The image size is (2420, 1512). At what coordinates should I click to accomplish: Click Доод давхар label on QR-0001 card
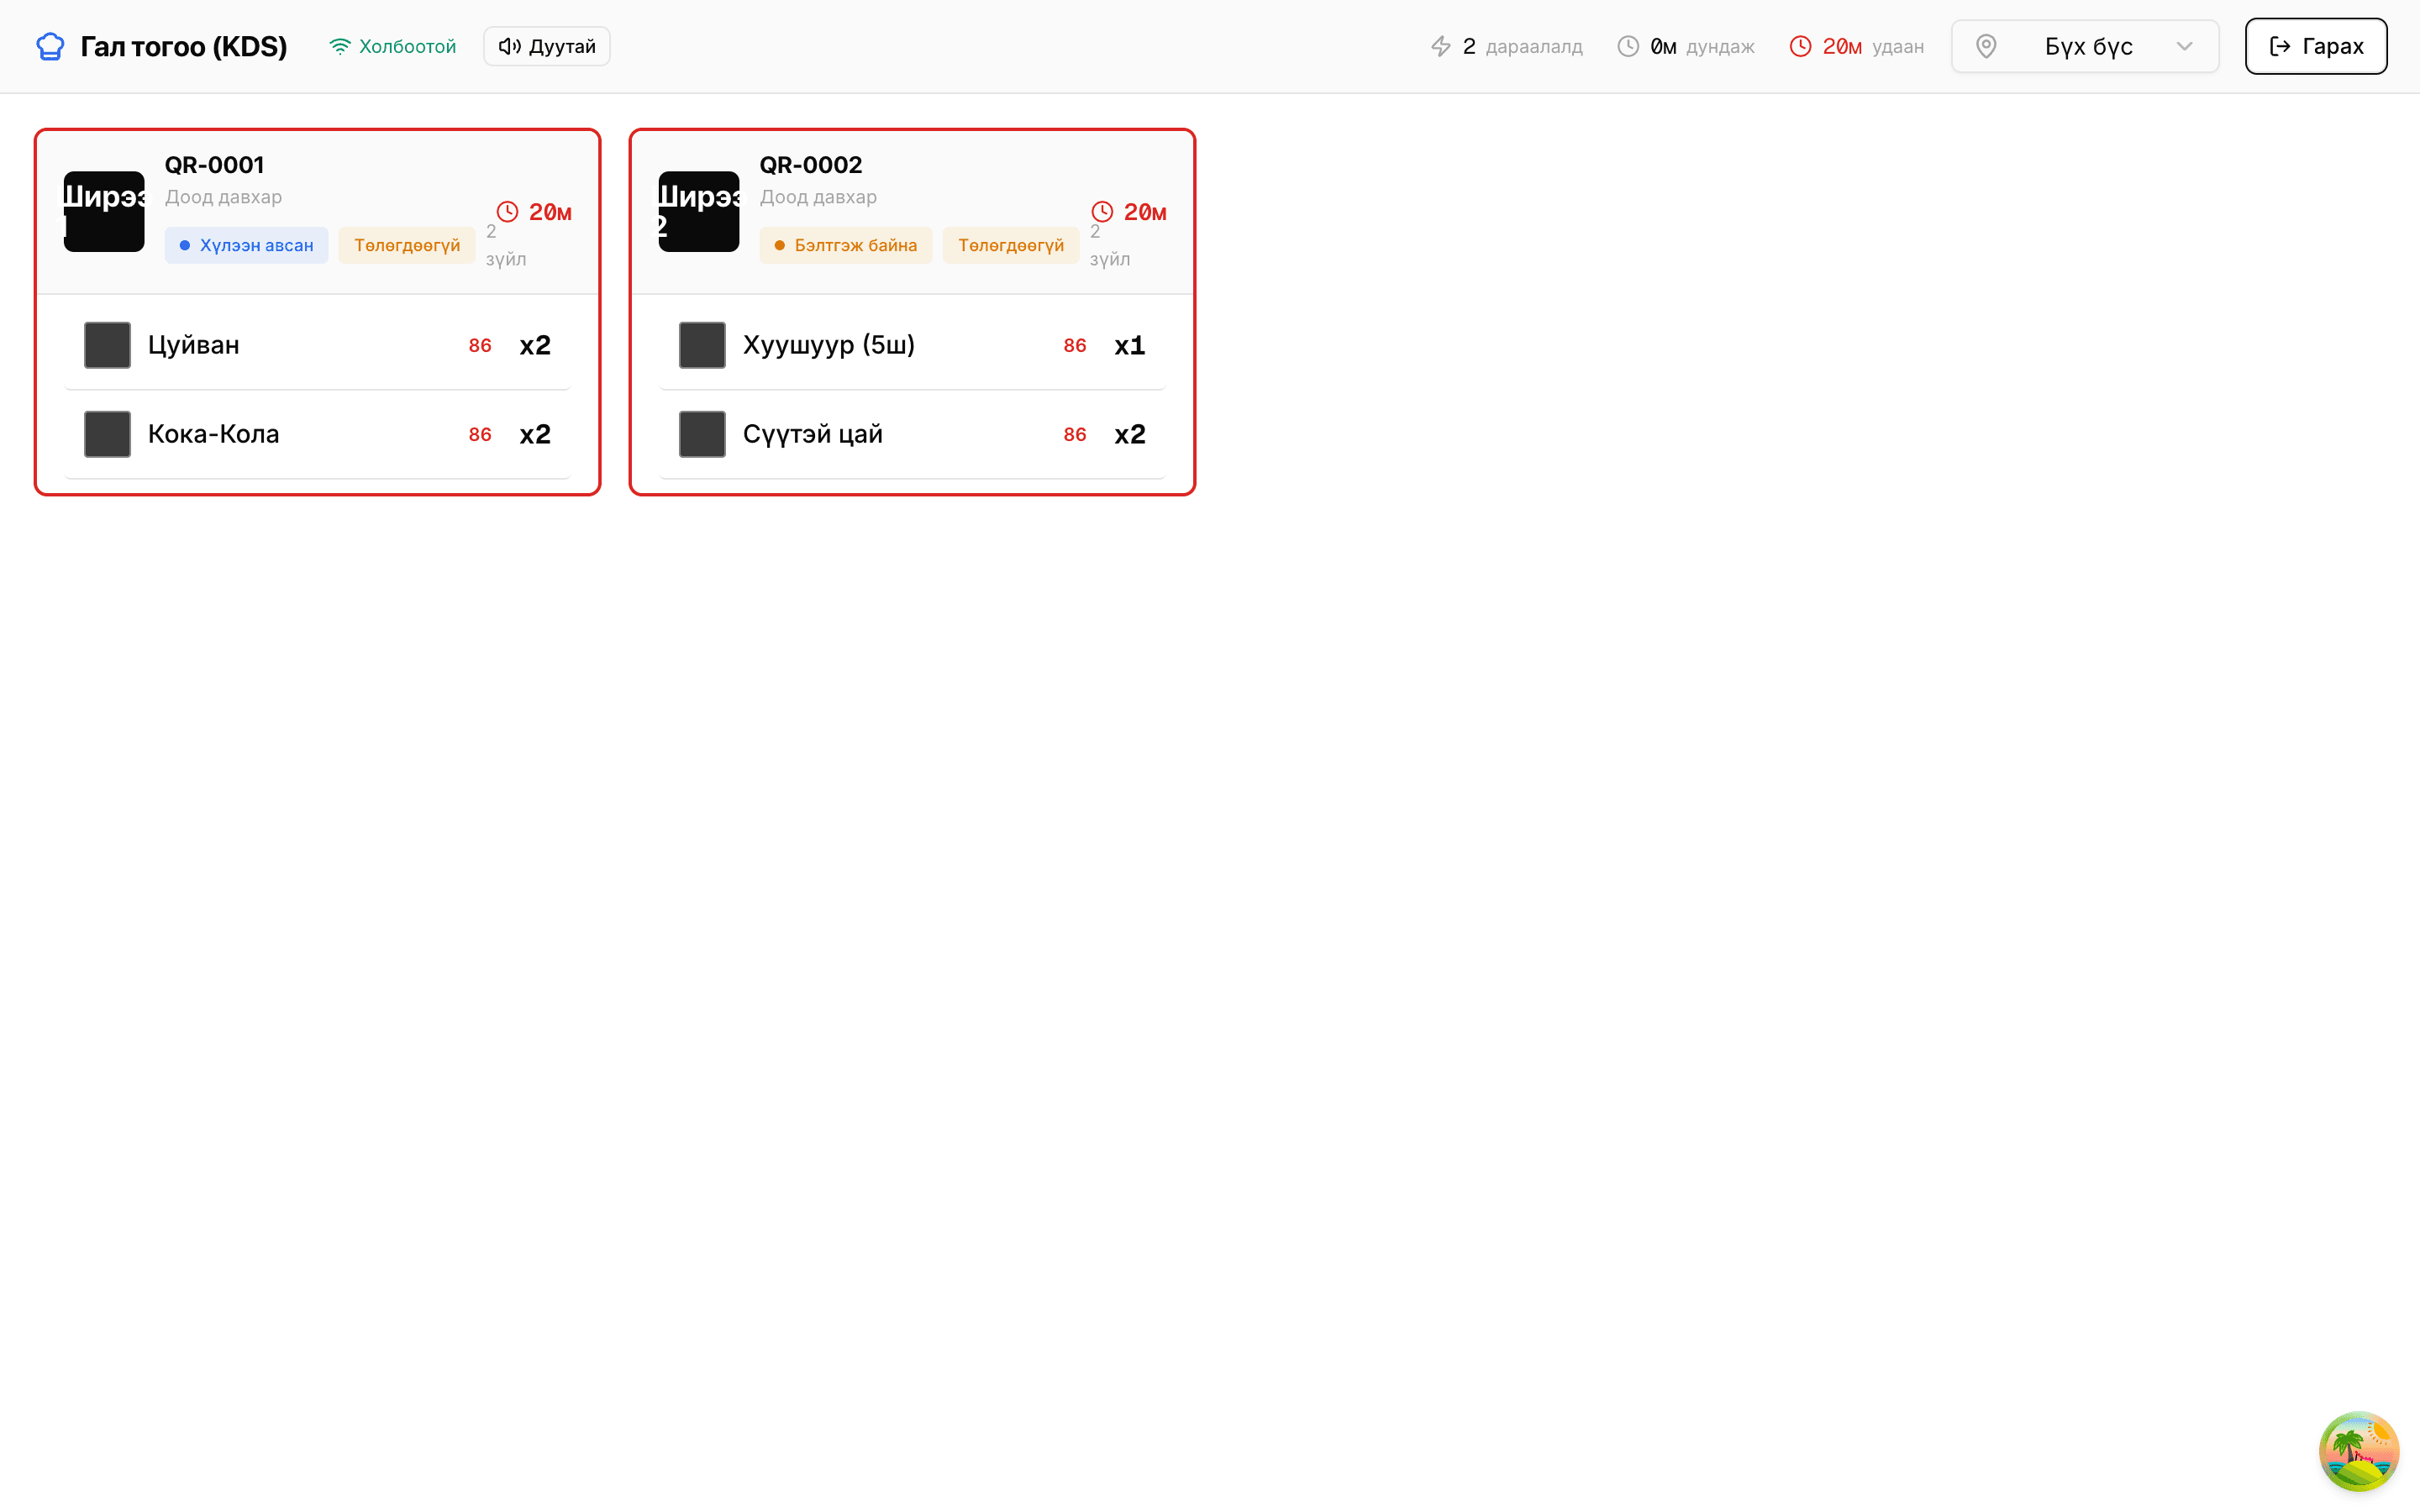click(223, 197)
